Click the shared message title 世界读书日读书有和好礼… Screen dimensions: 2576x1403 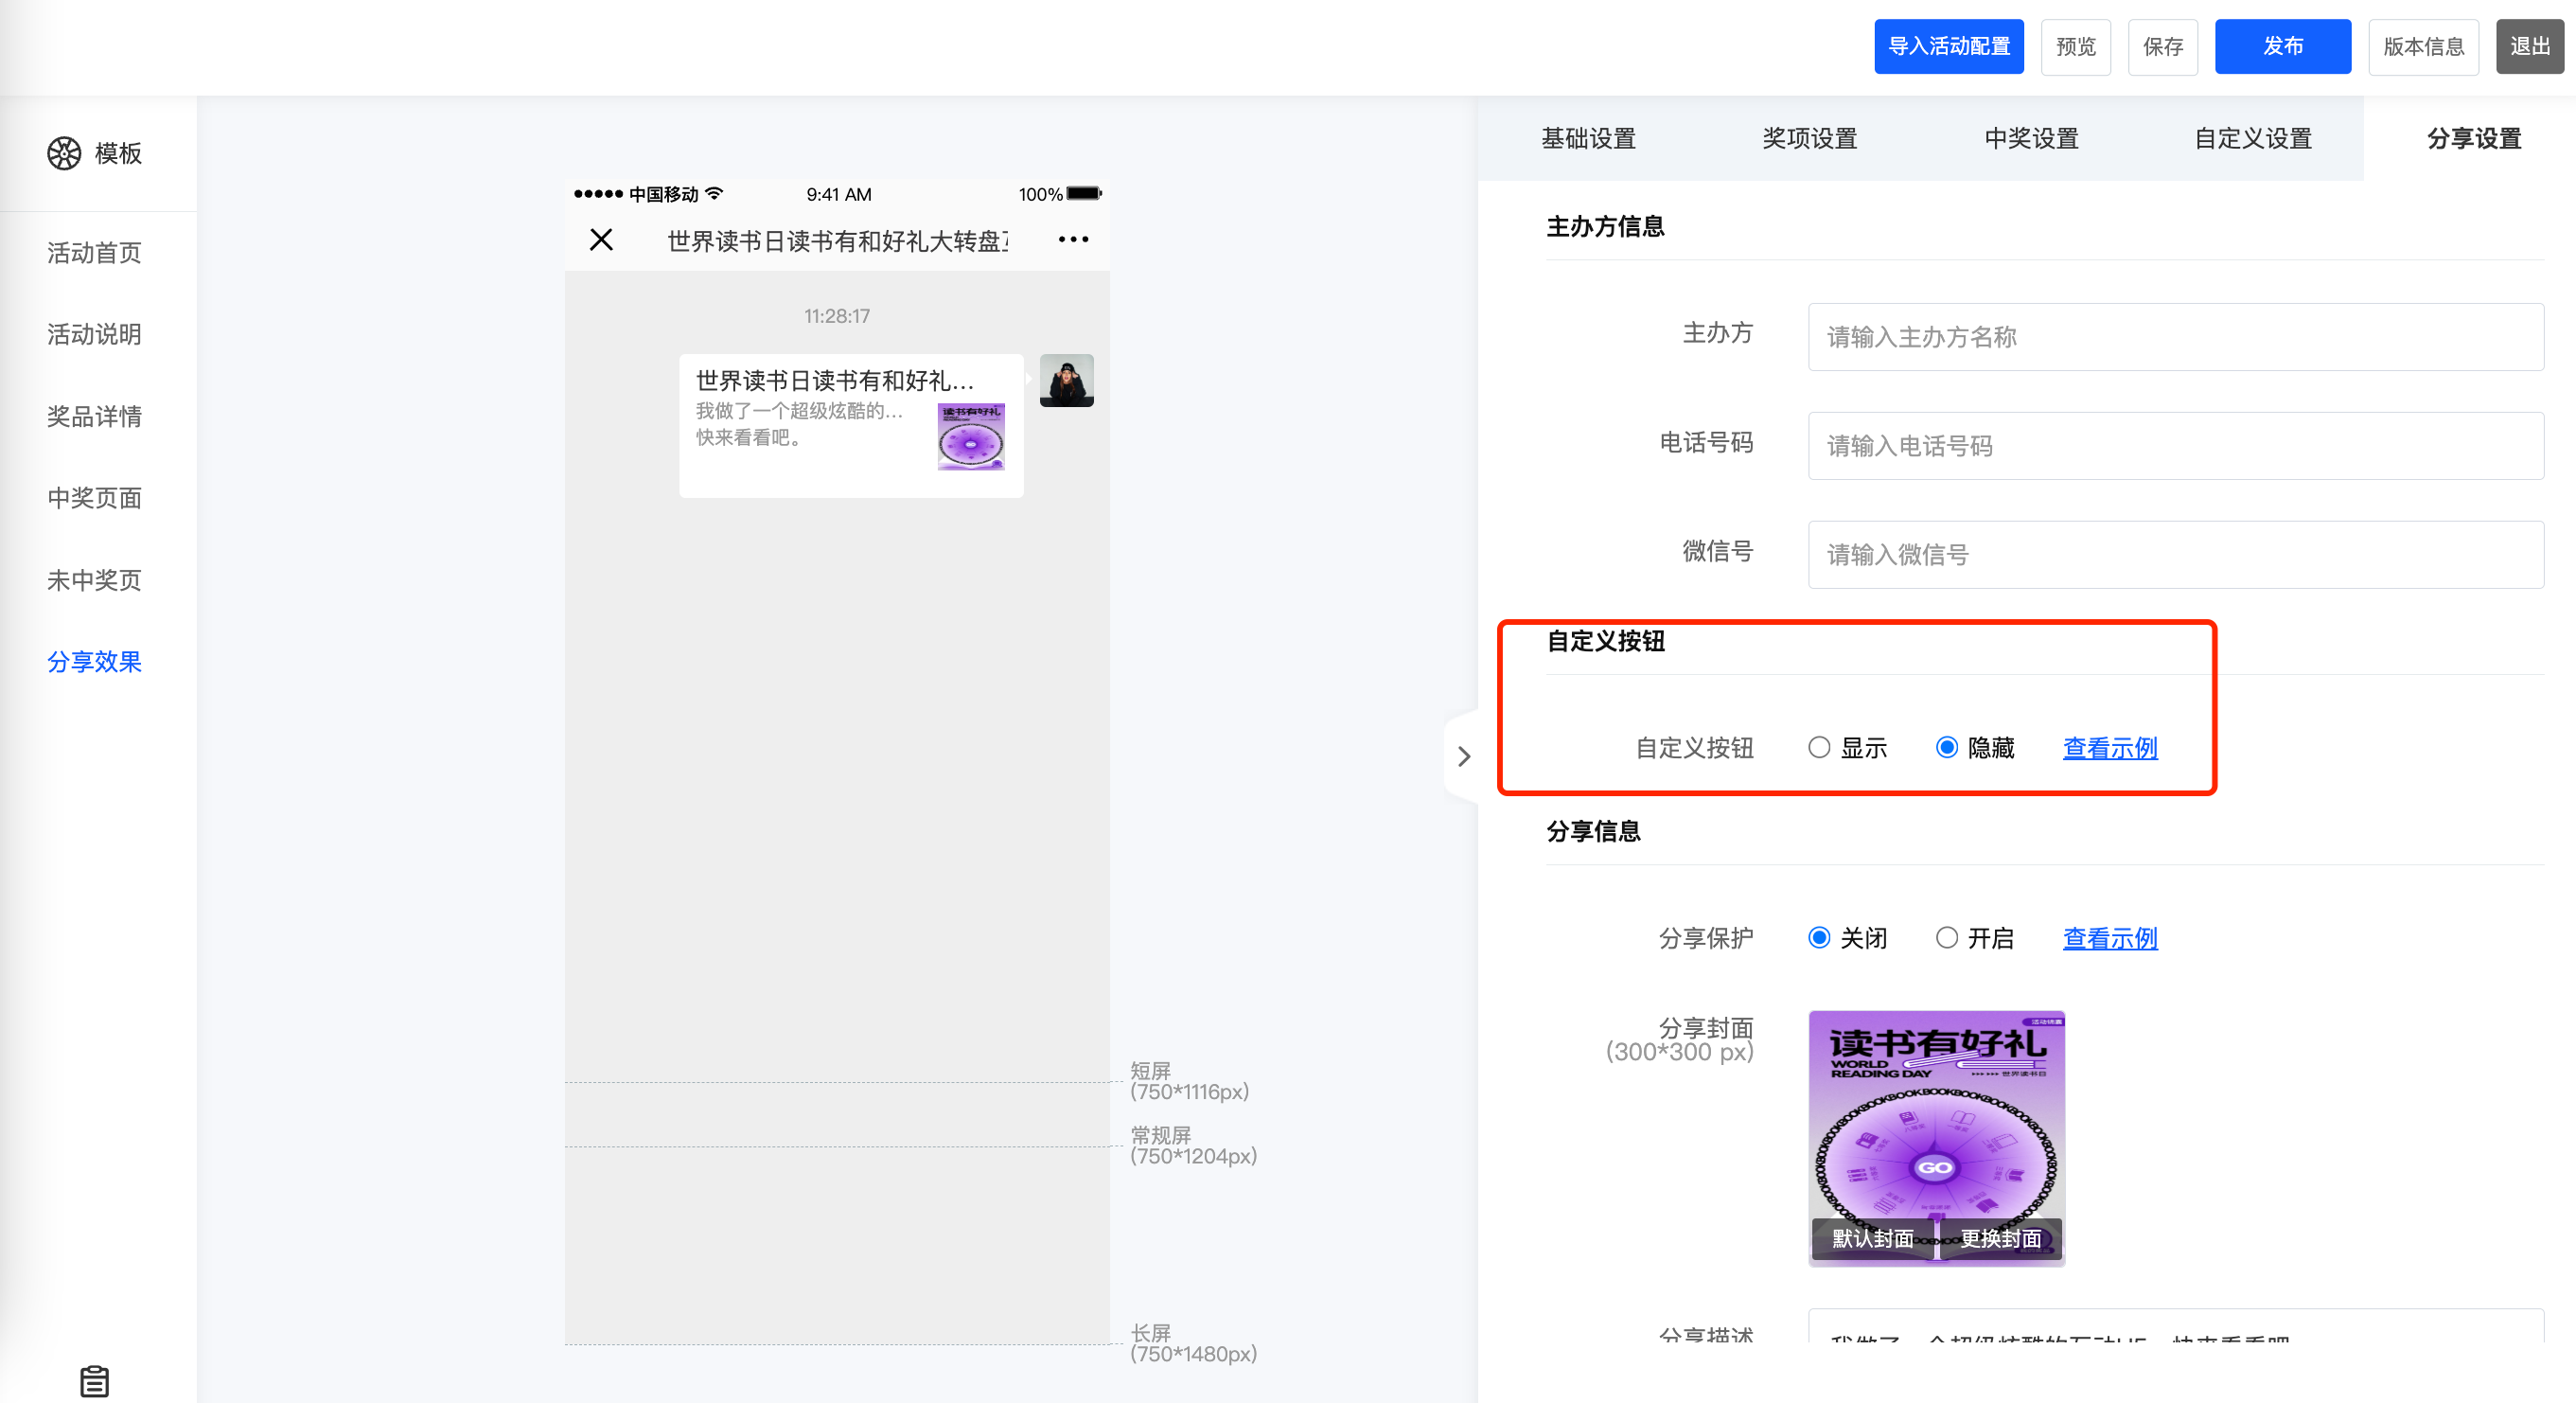[x=834, y=381]
